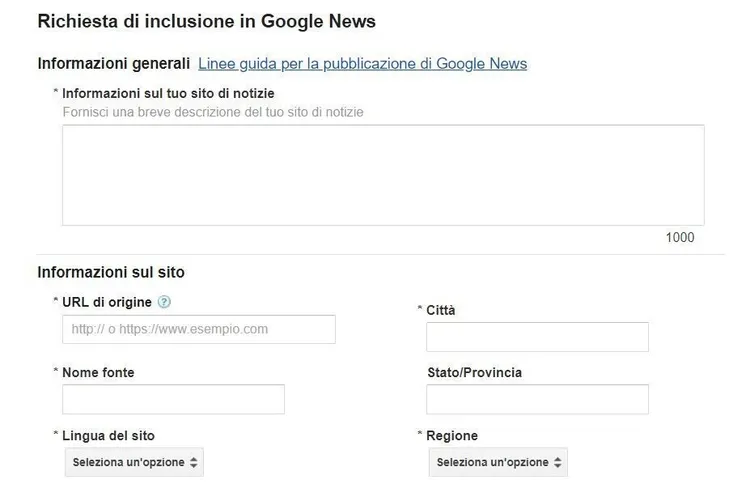Open the Lingua del sito dropdown

134,462
